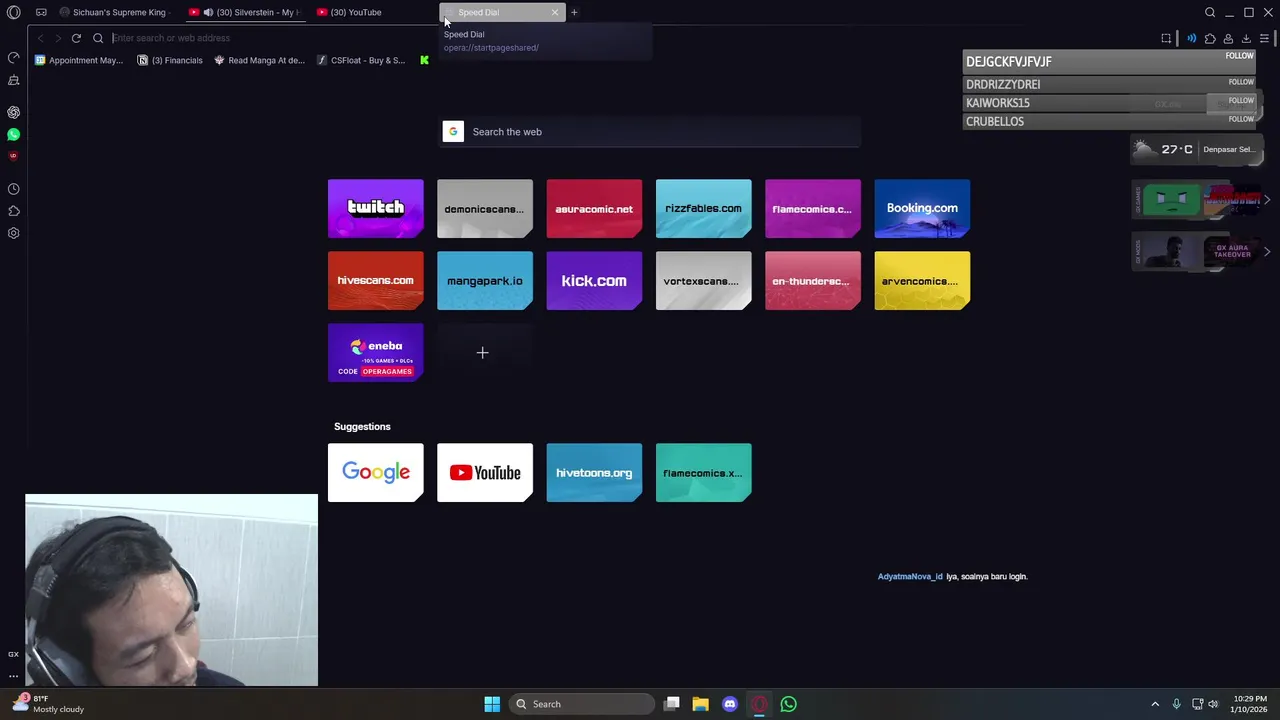
Task: Expand GX Mods carousel arrow
Action: (1267, 252)
